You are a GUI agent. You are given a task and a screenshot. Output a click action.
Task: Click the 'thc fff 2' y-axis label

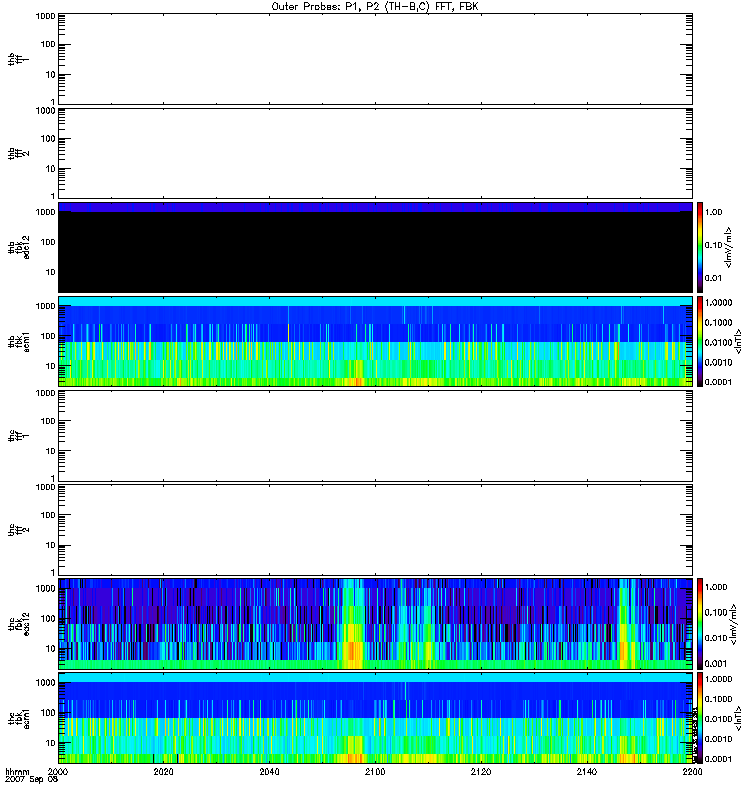[x=18, y=530]
